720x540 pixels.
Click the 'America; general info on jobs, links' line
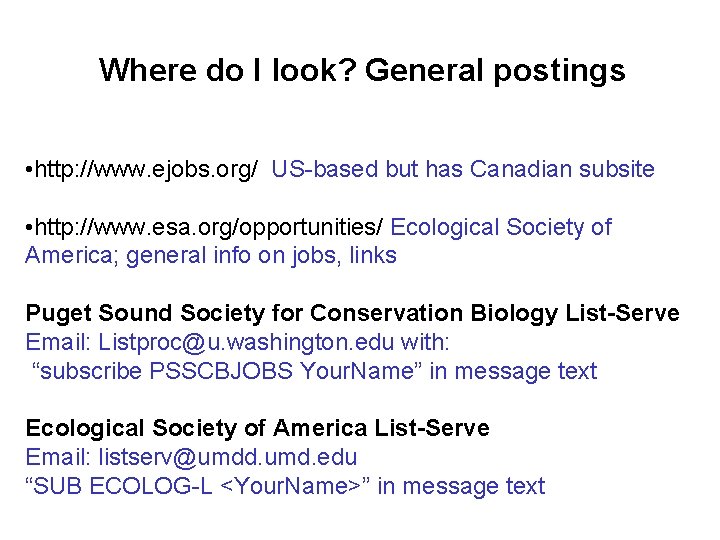[x=211, y=256]
